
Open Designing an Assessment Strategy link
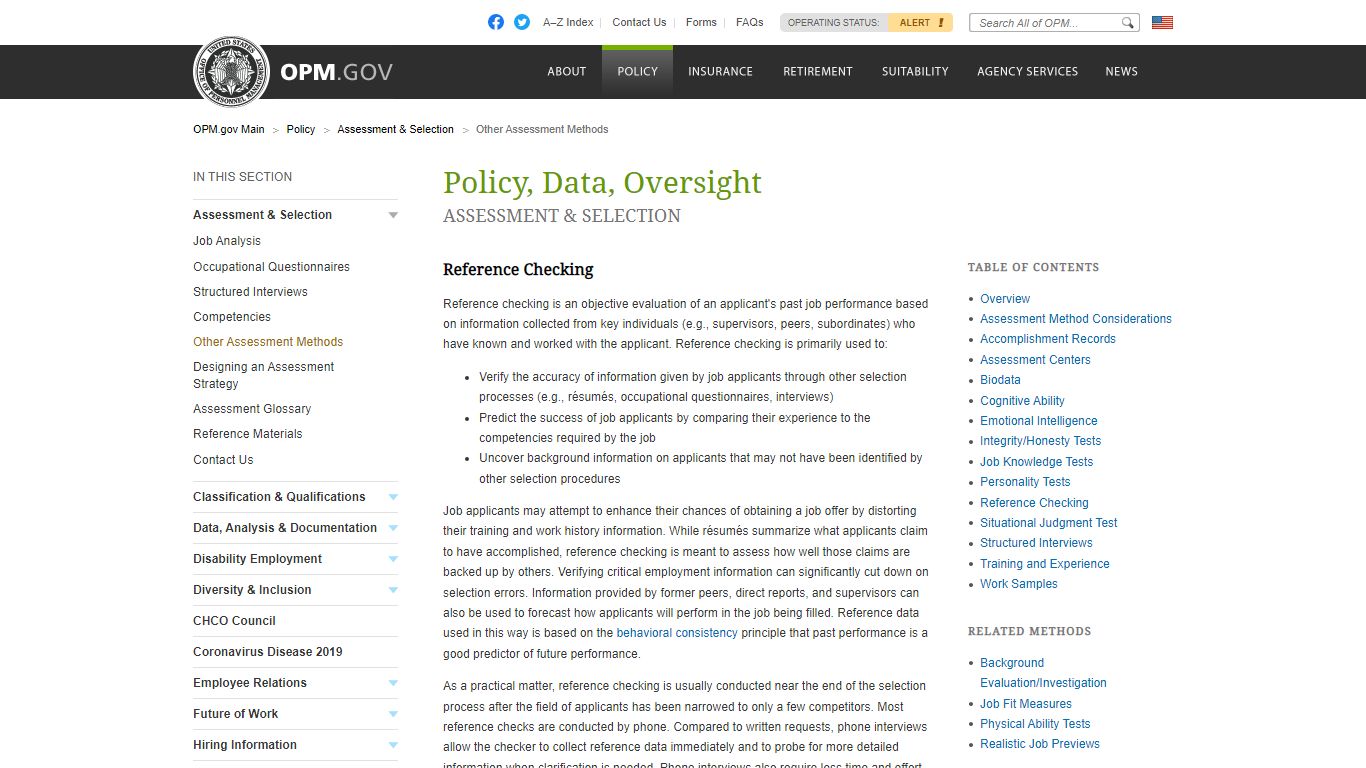(x=263, y=375)
